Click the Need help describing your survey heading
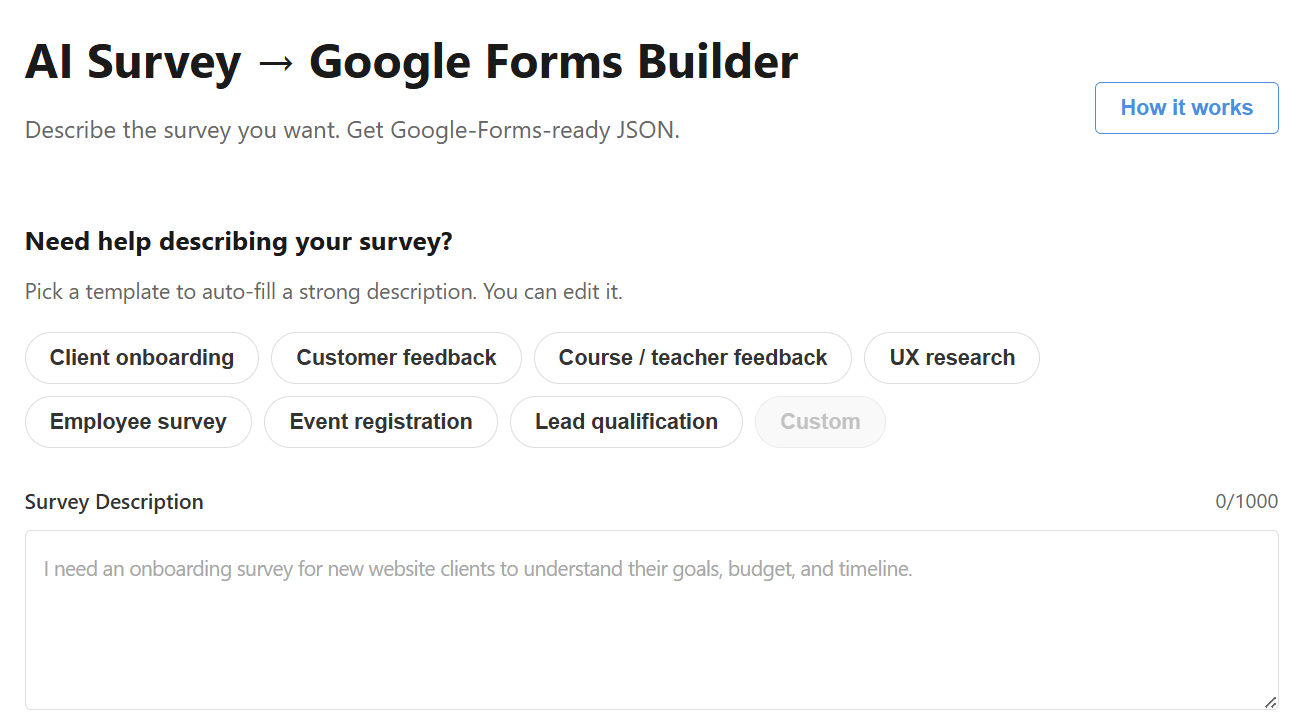 239,241
